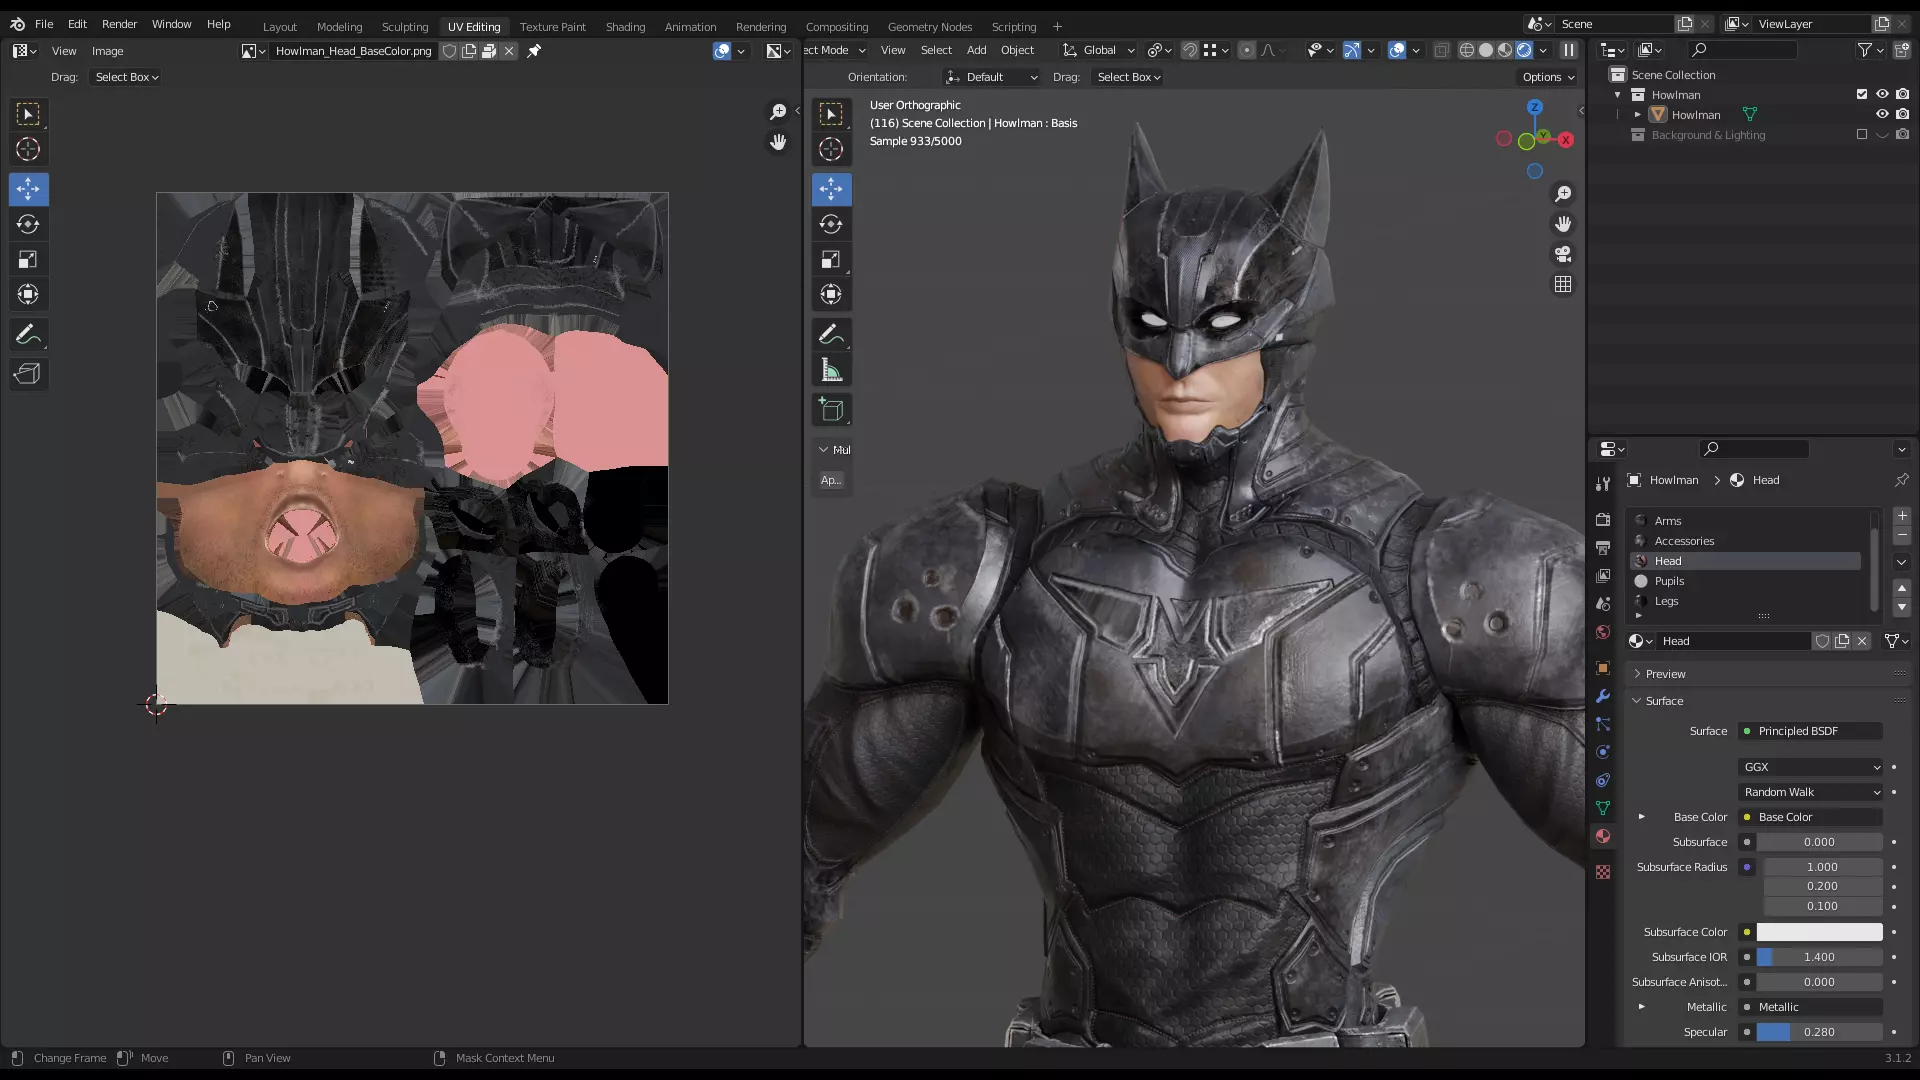
Task: Select the Transform tool in the UV editor
Action: [x=28, y=294]
